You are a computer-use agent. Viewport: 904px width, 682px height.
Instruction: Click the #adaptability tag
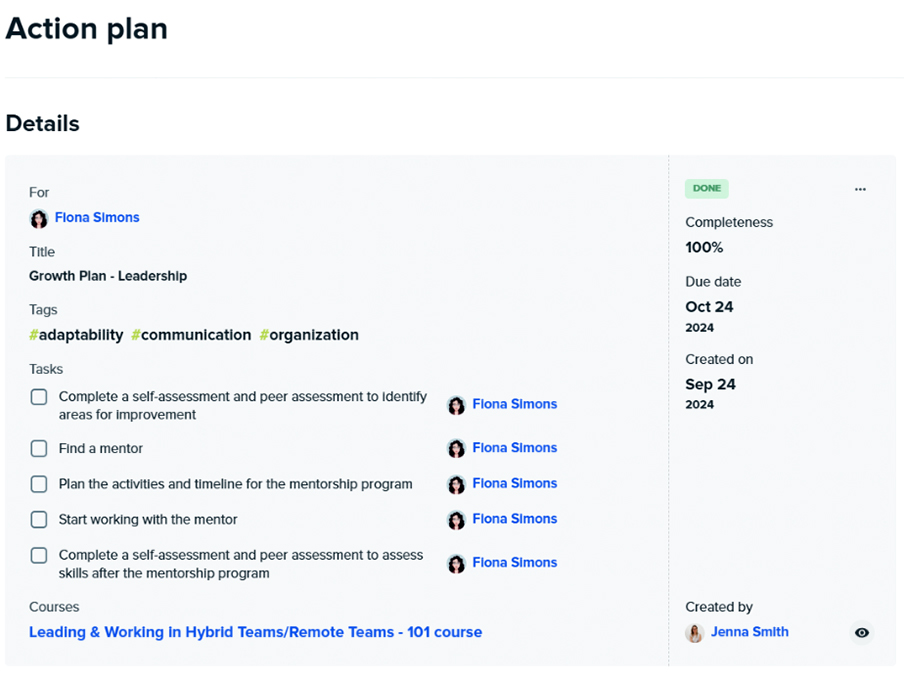[x=76, y=335]
